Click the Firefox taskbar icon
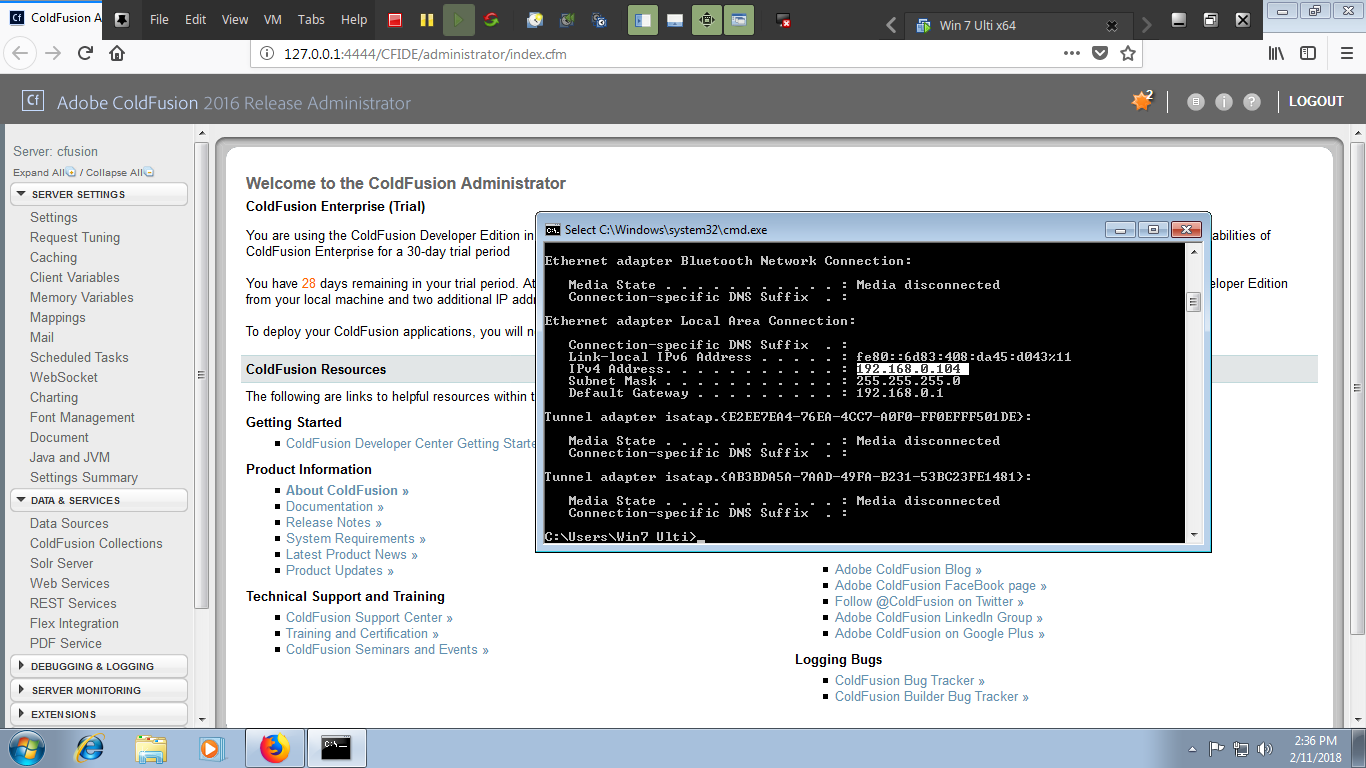The image size is (1366, 768). (x=274, y=748)
